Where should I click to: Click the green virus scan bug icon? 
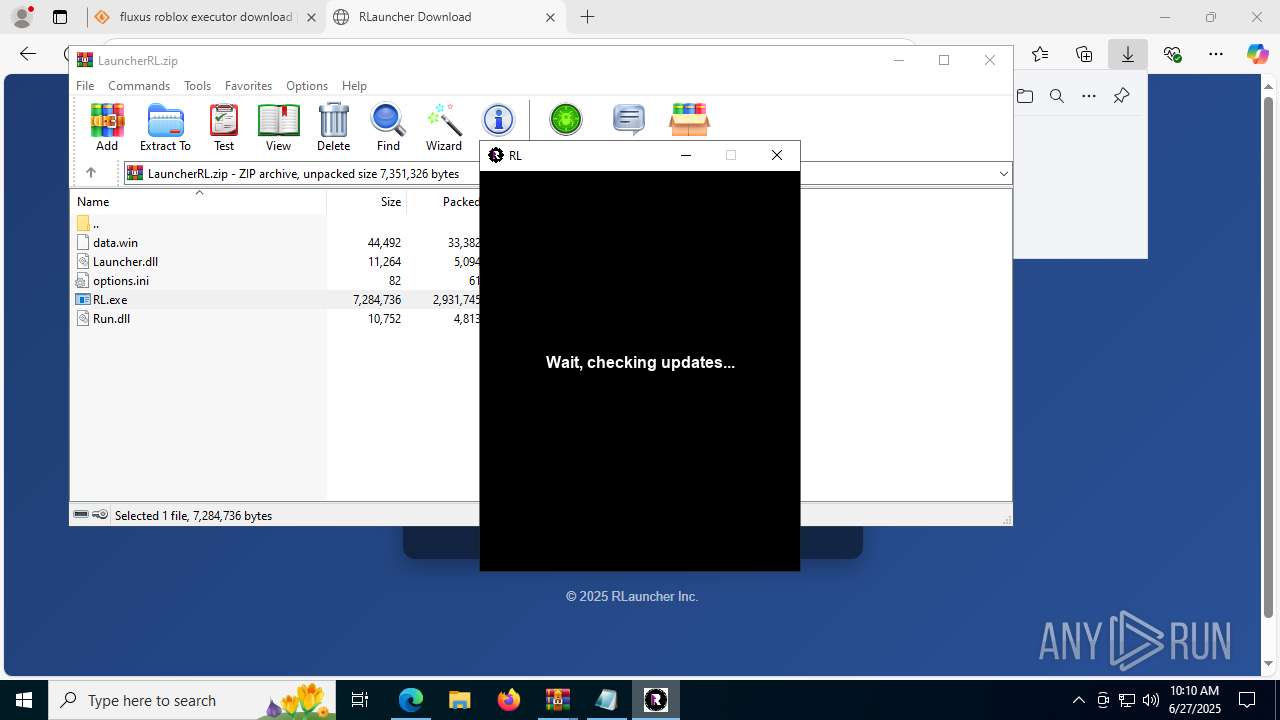coord(566,120)
